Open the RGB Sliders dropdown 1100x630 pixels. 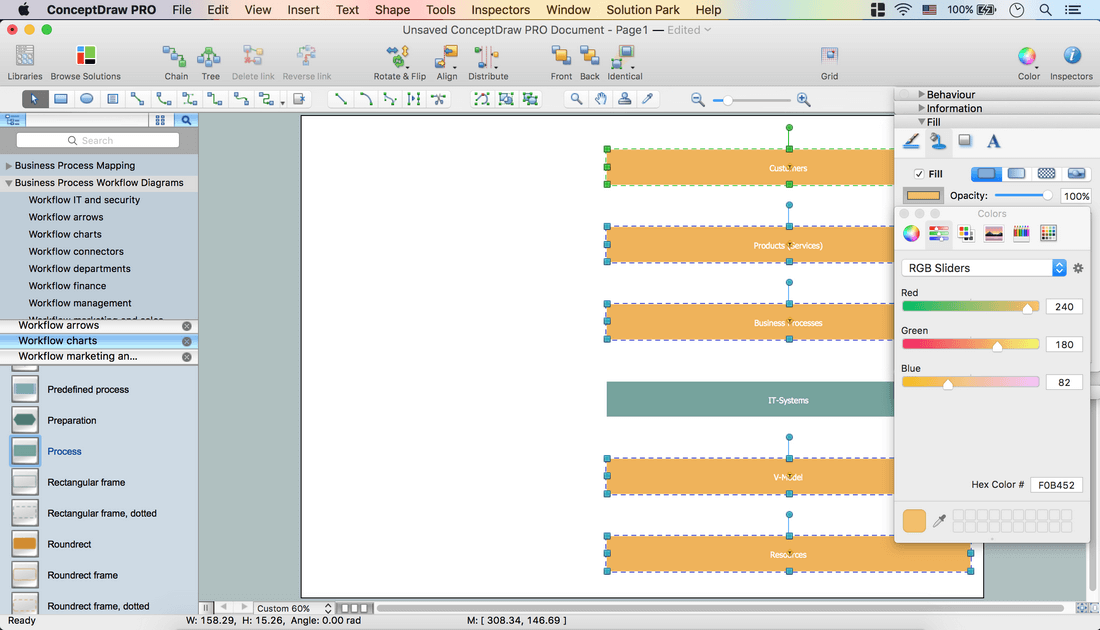click(x=984, y=268)
